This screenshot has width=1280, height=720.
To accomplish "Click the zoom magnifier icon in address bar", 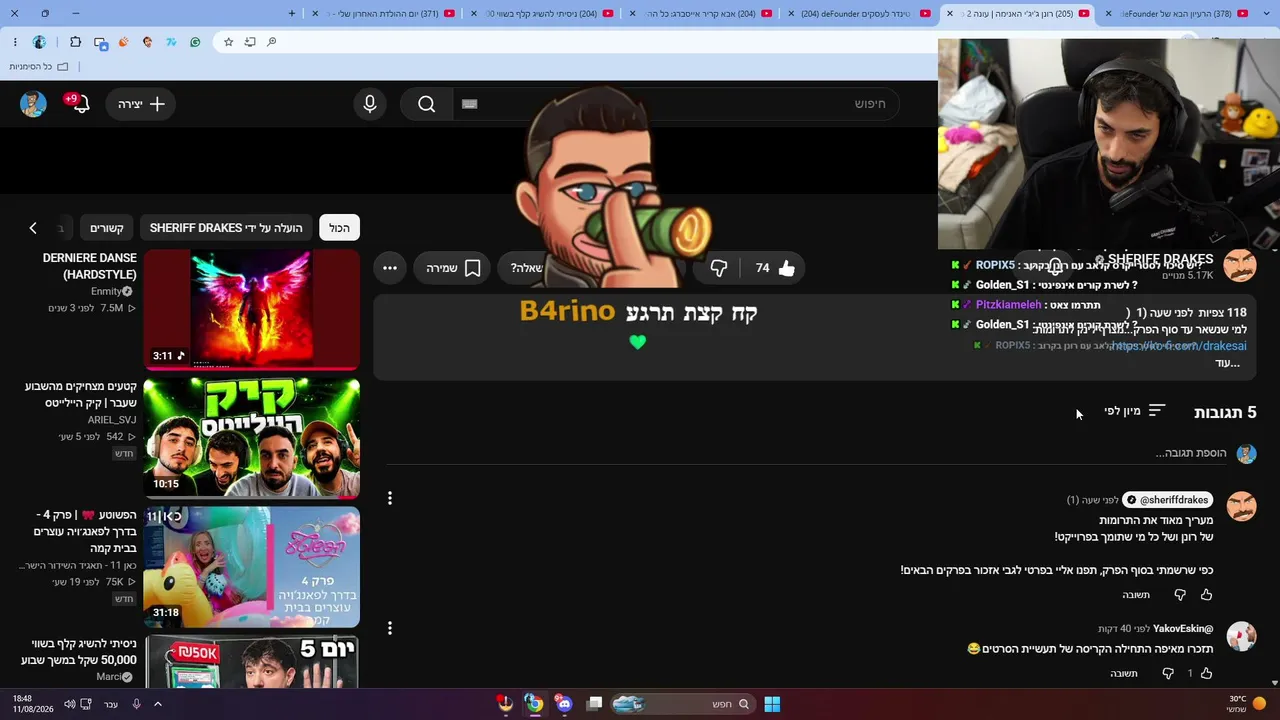I will pyautogui.click(x=271, y=42).
